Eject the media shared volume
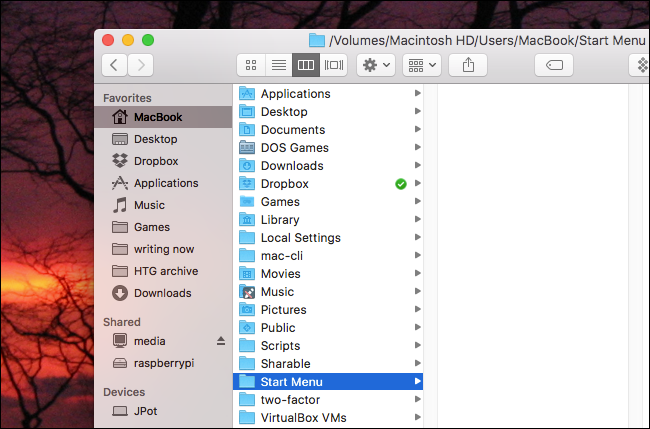 coord(221,341)
